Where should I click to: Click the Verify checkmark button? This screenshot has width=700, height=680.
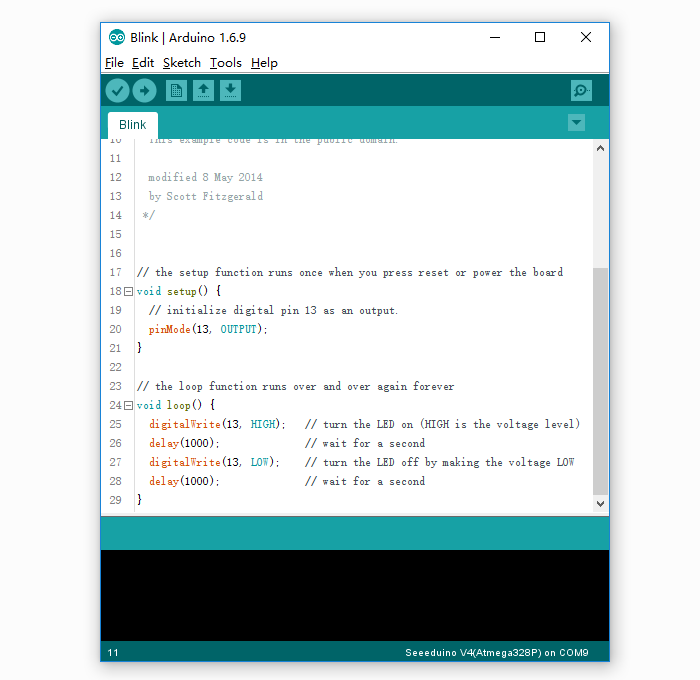click(117, 91)
